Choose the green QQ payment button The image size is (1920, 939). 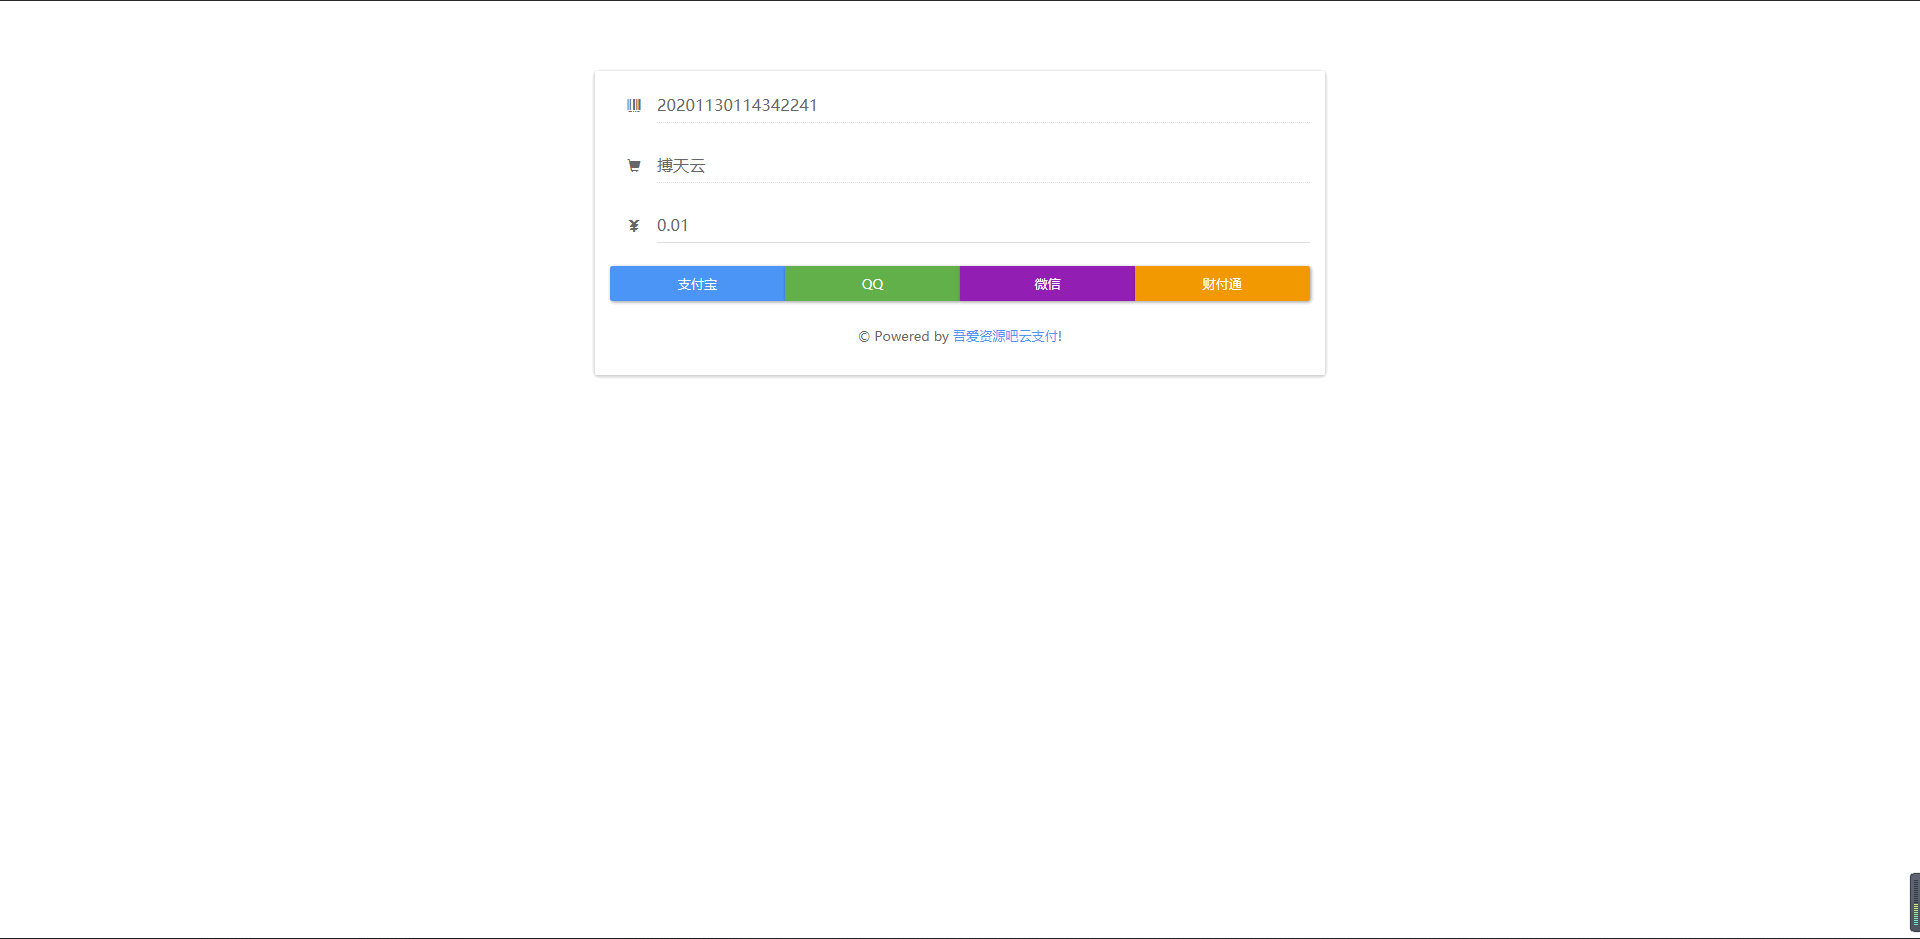pos(872,284)
